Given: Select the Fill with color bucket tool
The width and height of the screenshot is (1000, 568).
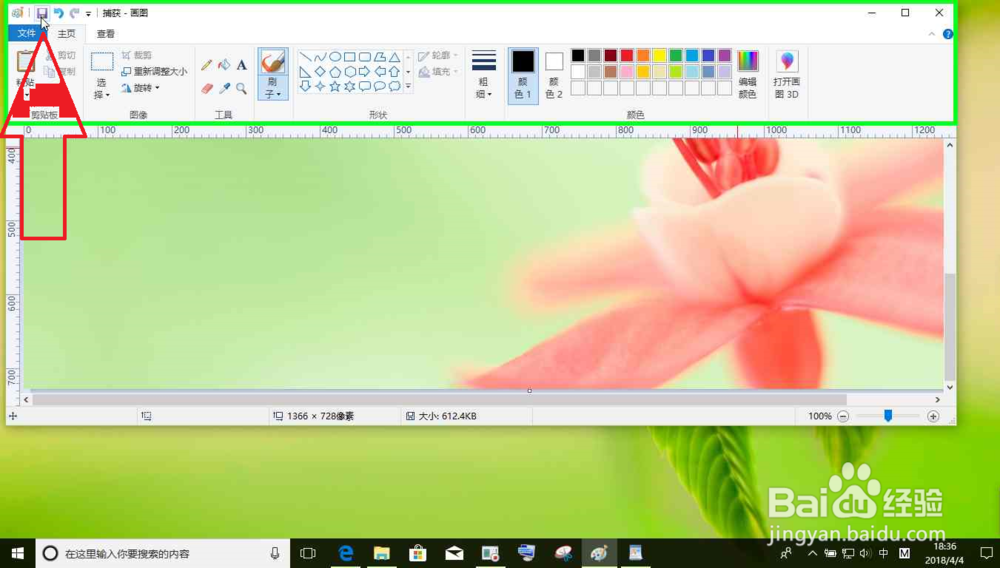Looking at the screenshot, I should click(x=224, y=65).
